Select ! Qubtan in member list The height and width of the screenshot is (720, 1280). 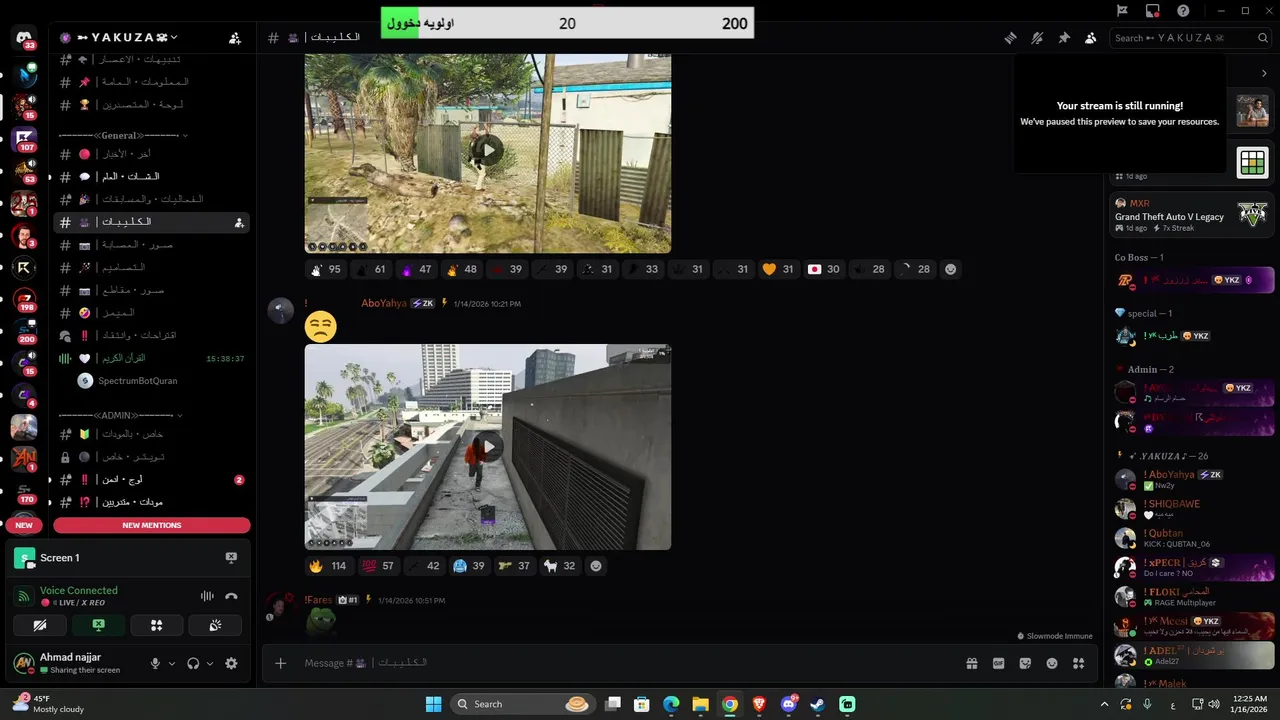tap(1193, 538)
